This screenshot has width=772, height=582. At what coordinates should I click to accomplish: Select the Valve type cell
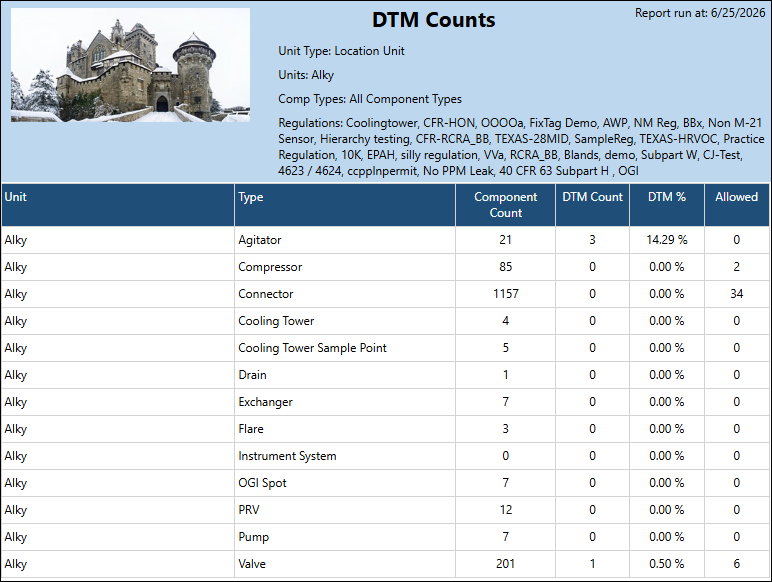point(345,564)
